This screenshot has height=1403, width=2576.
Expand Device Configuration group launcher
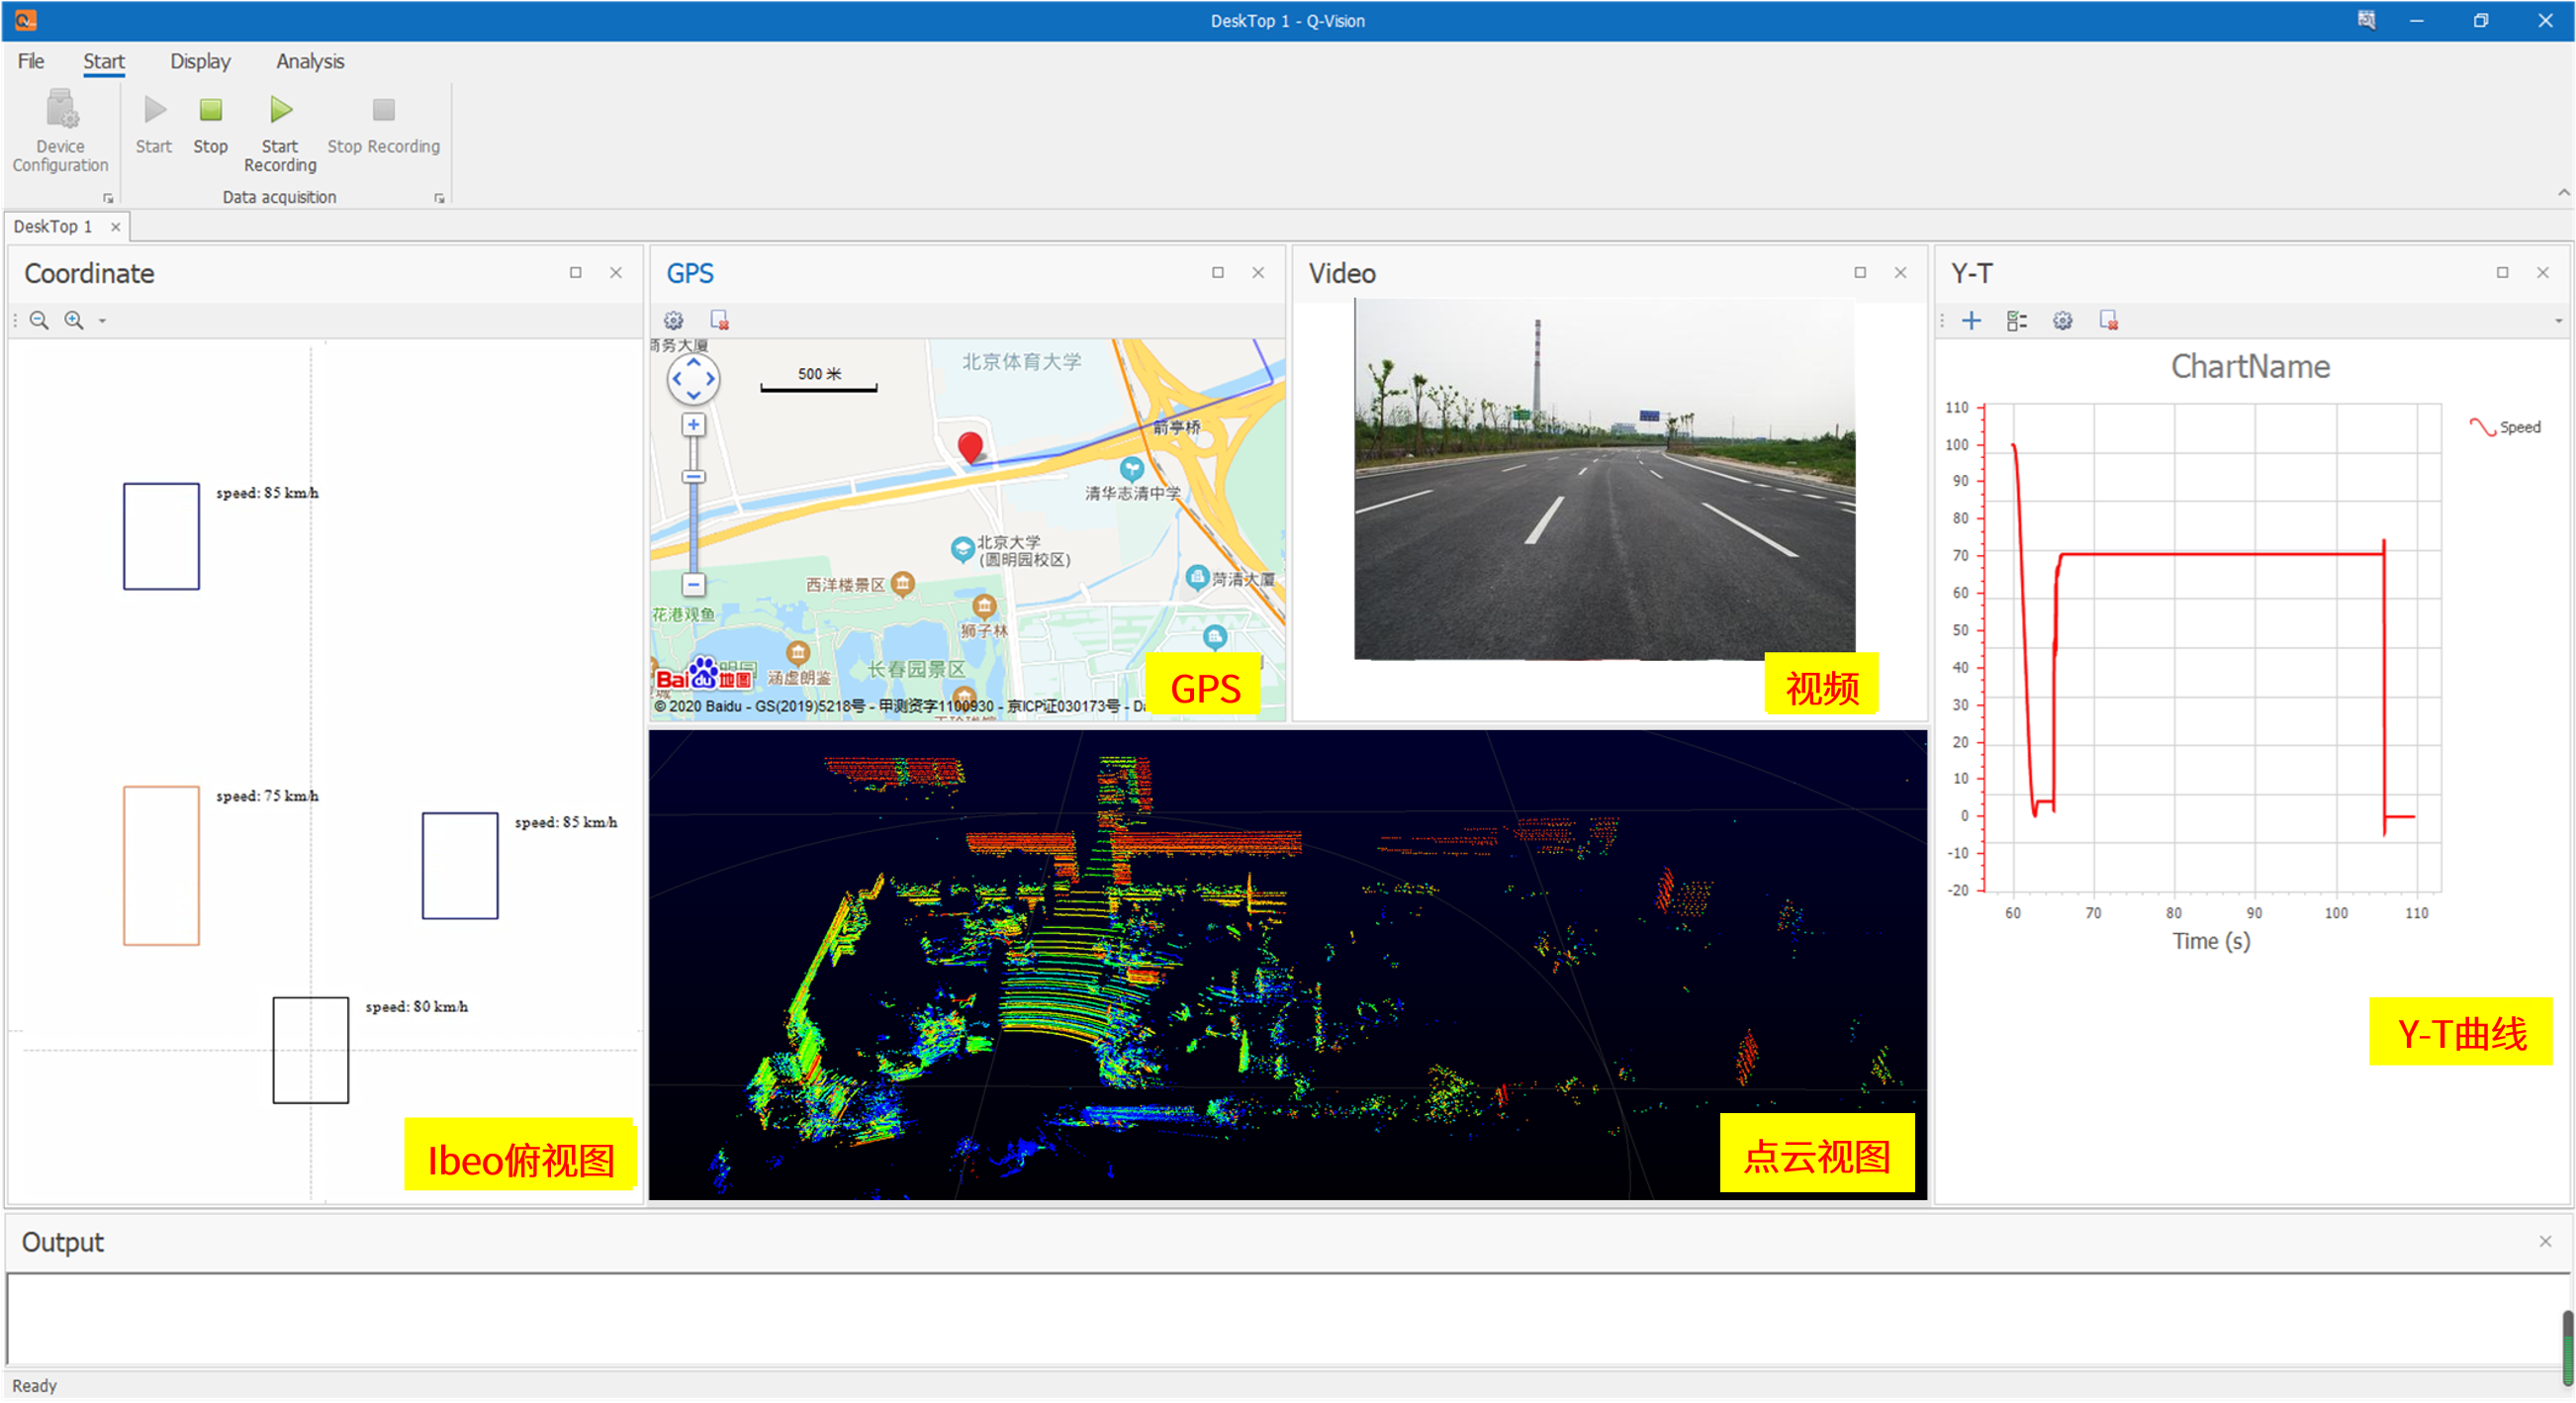click(x=108, y=198)
